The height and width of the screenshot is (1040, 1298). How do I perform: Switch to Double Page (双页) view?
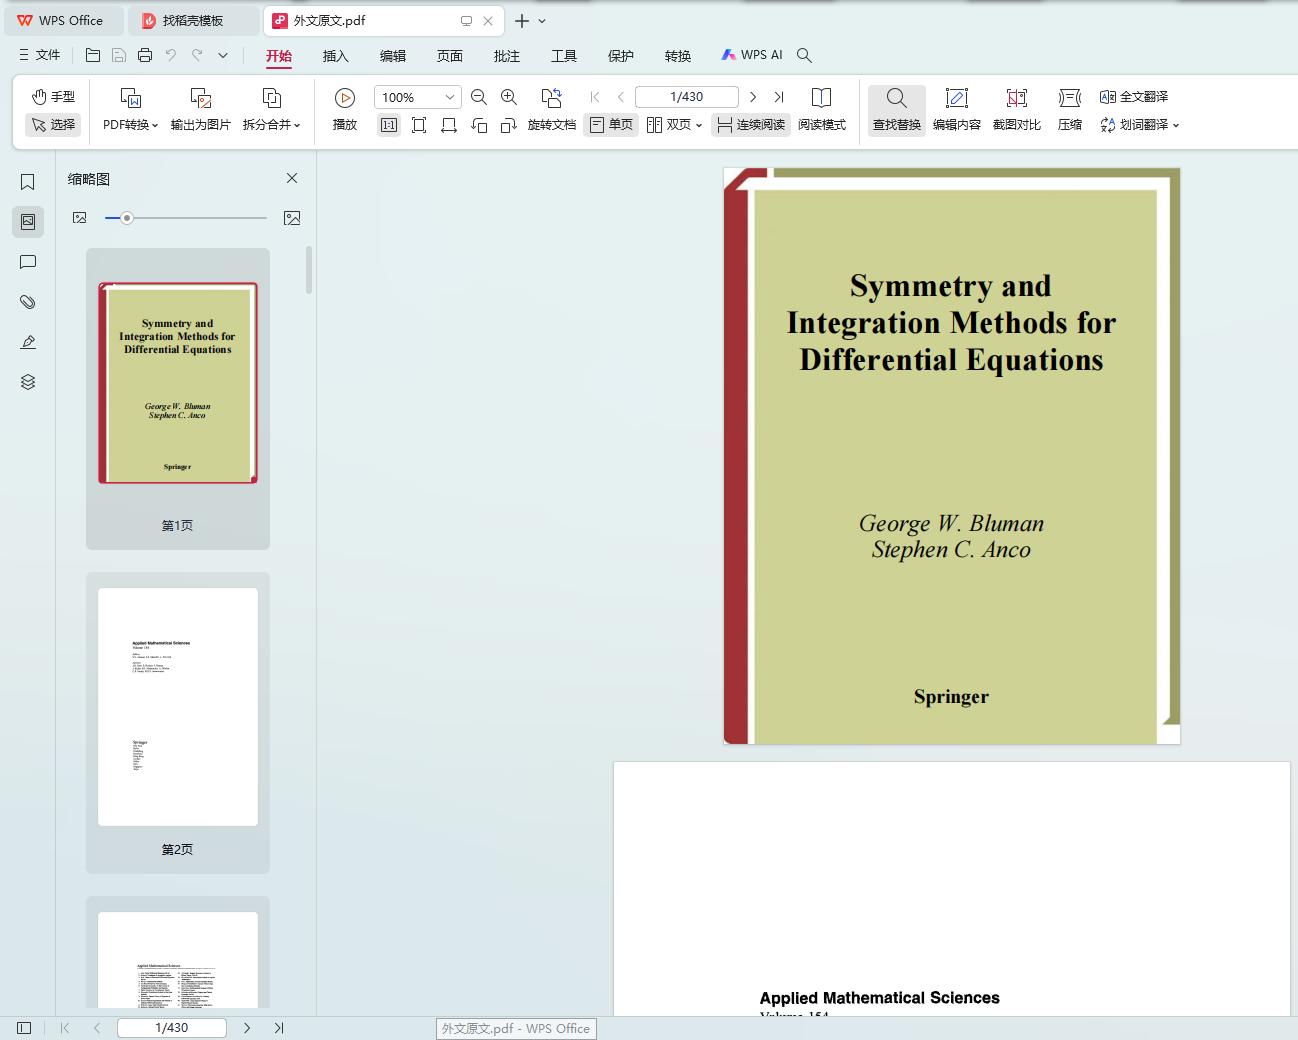(x=669, y=125)
